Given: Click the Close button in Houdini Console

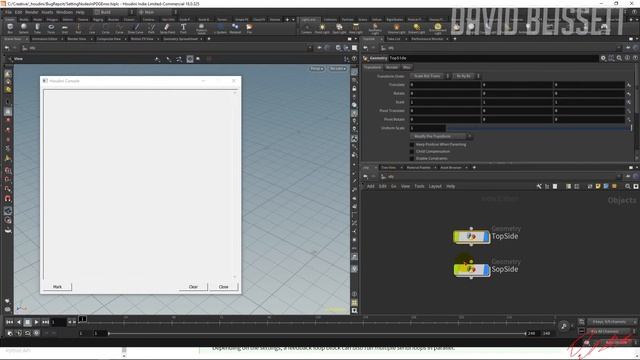Looking at the screenshot, I should tap(224, 287).
